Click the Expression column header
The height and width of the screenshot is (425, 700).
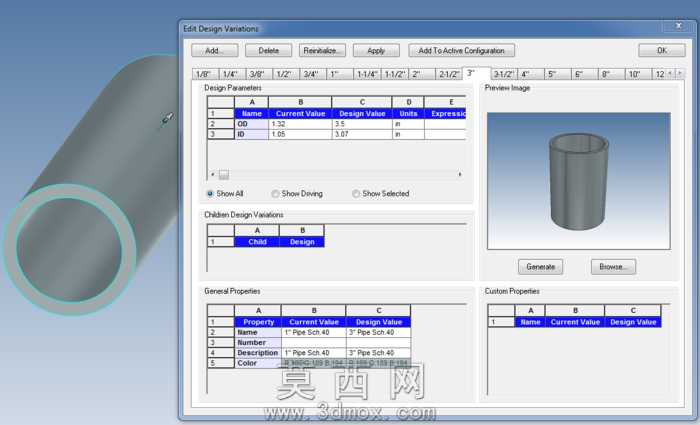point(446,114)
